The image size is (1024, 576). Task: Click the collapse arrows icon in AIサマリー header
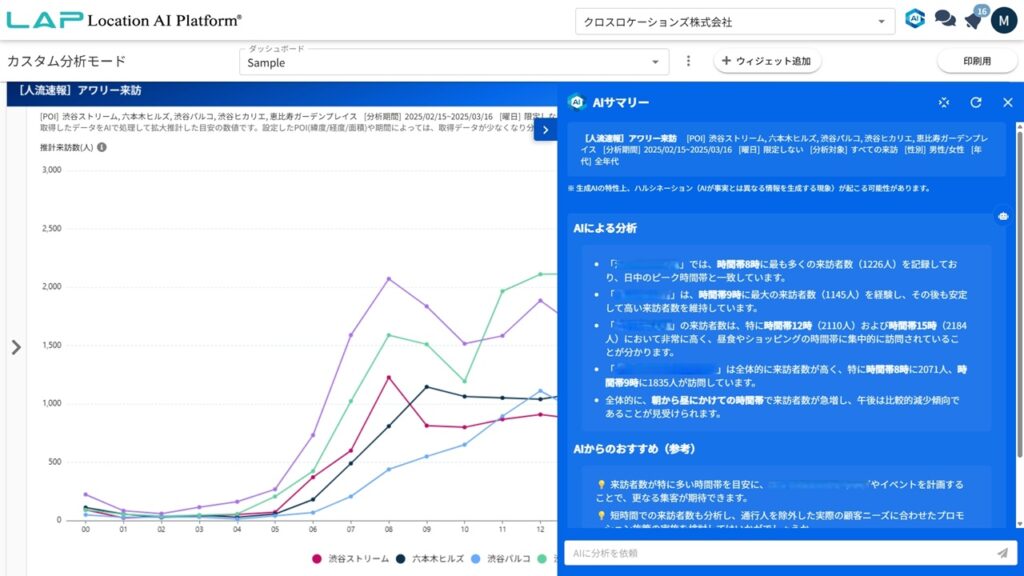[x=944, y=102]
